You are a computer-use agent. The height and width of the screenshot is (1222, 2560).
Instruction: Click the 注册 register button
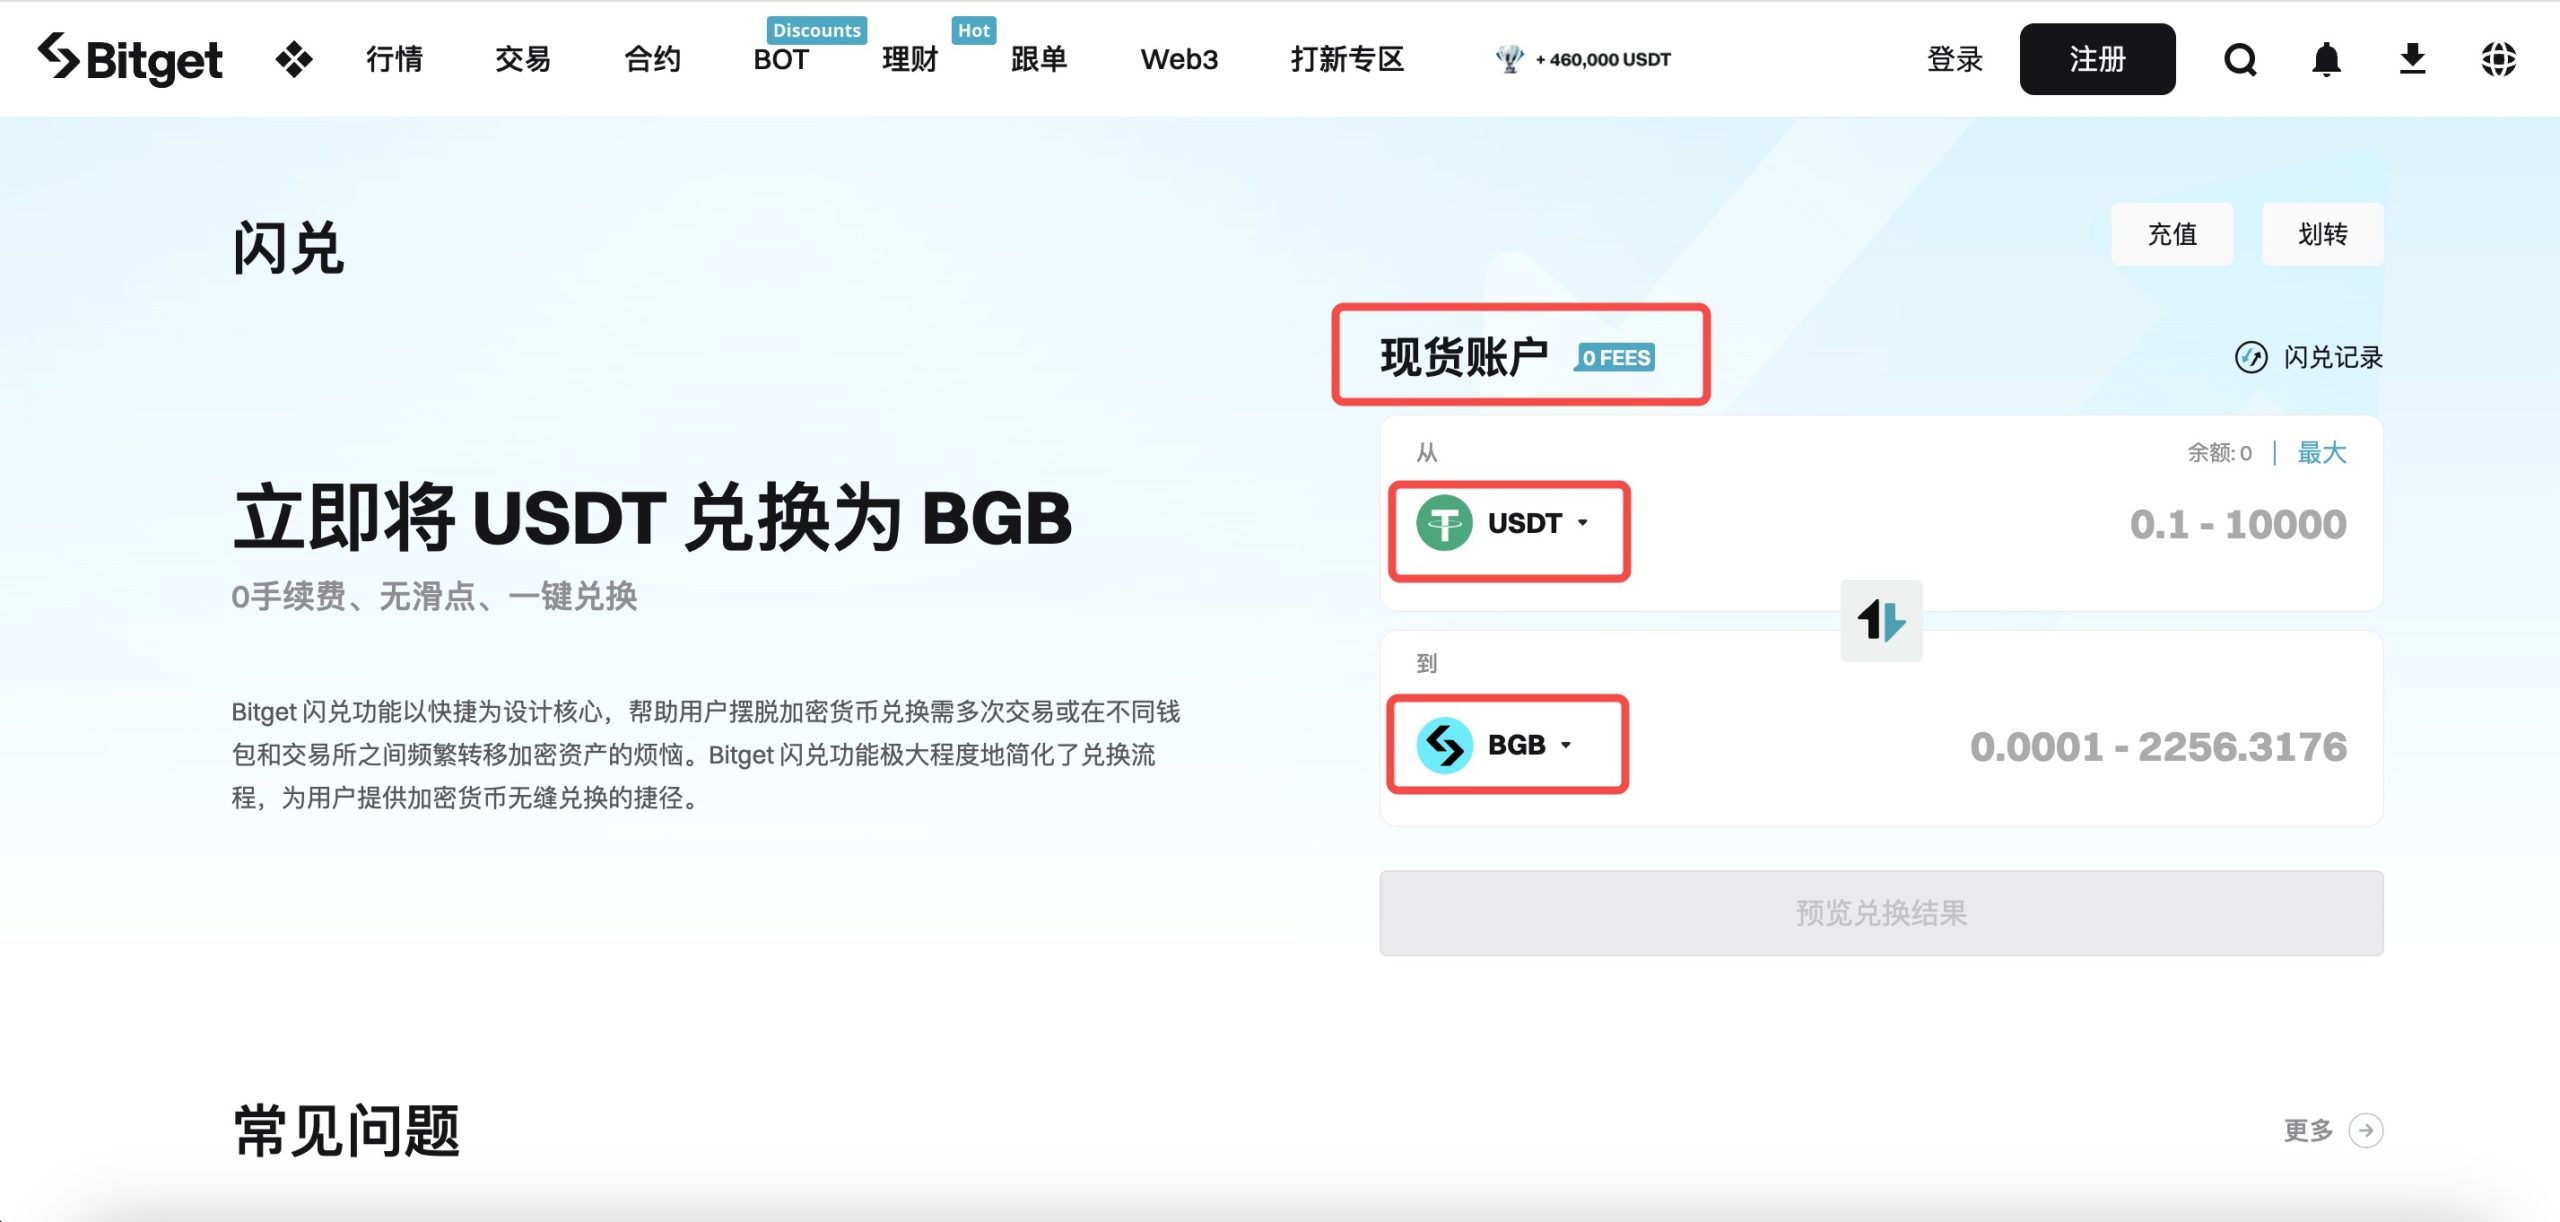click(x=2097, y=60)
